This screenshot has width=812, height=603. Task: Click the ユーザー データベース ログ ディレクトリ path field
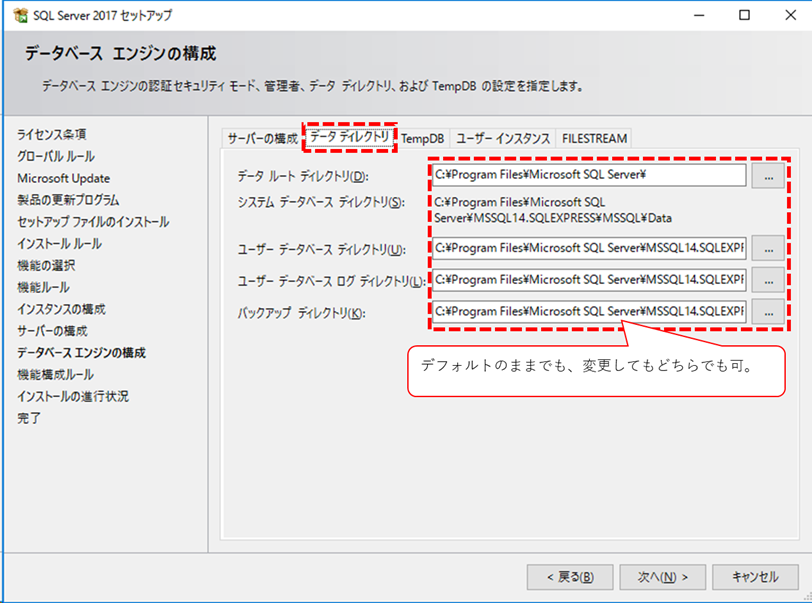[x=589, y=280]
